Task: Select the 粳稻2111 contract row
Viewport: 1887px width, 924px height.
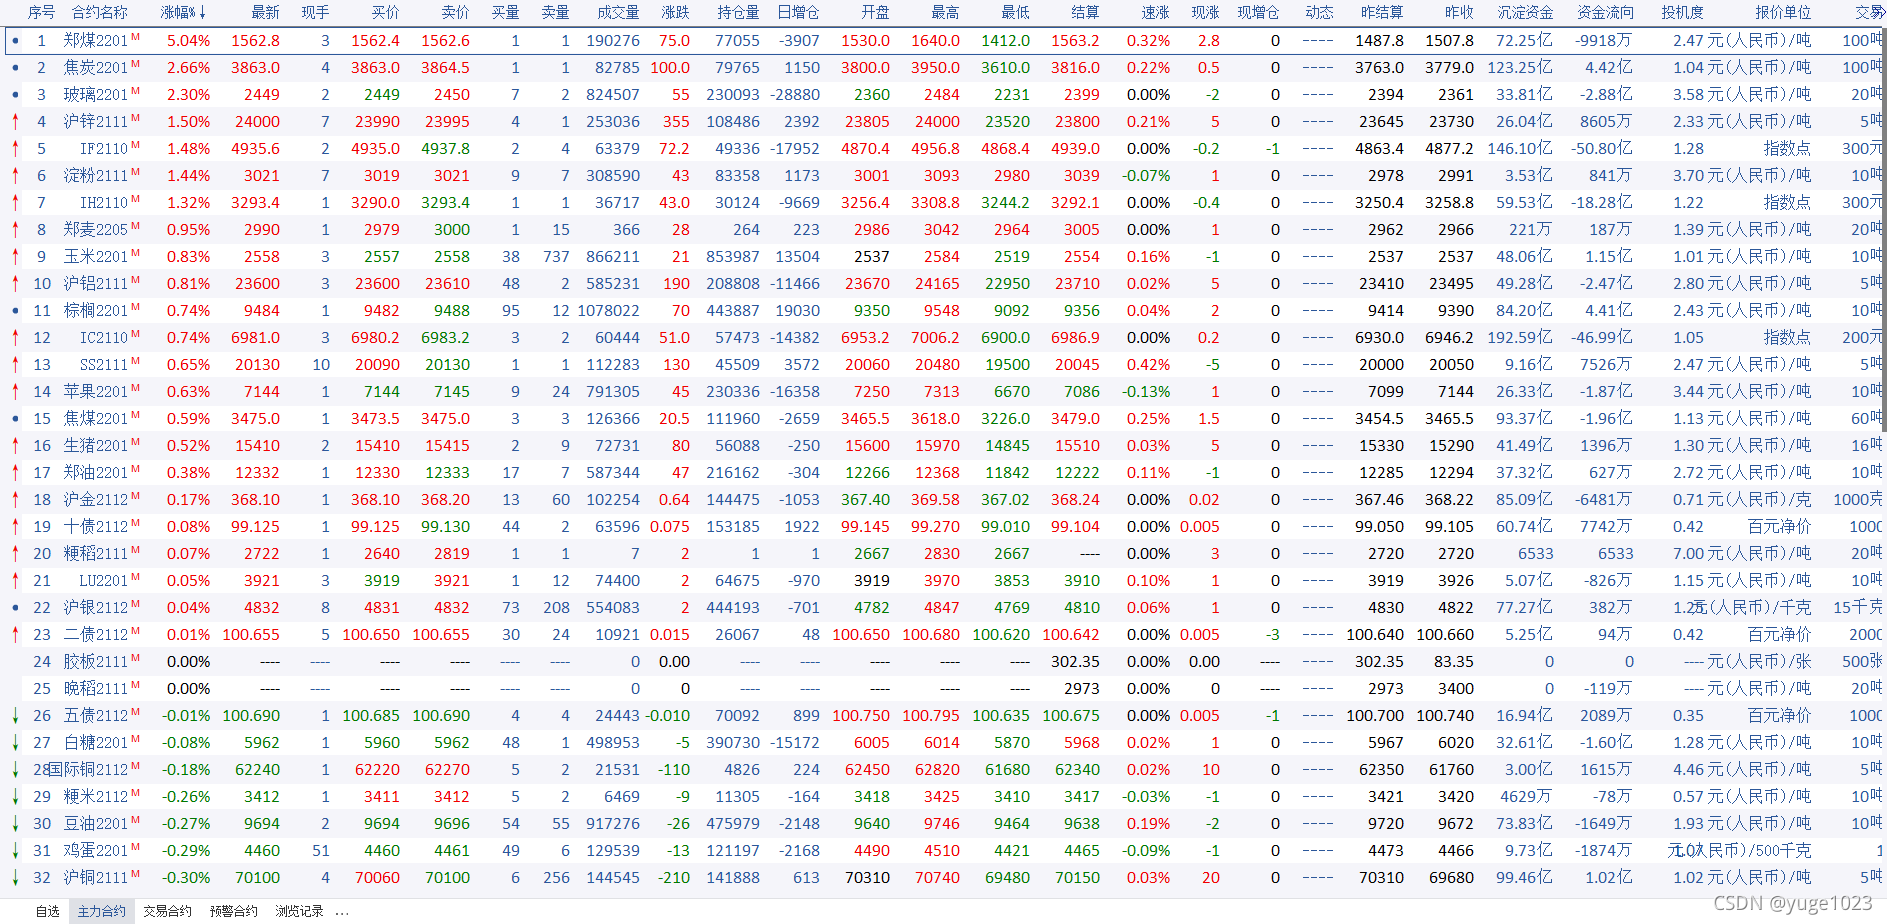Action: tap(943, 554)
